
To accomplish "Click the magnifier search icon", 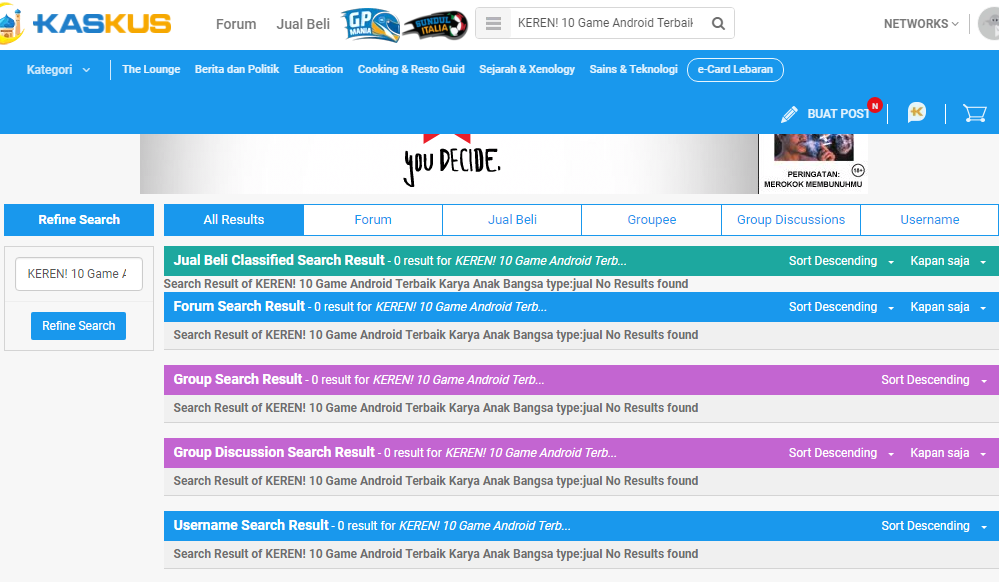I will pos(718,24).
